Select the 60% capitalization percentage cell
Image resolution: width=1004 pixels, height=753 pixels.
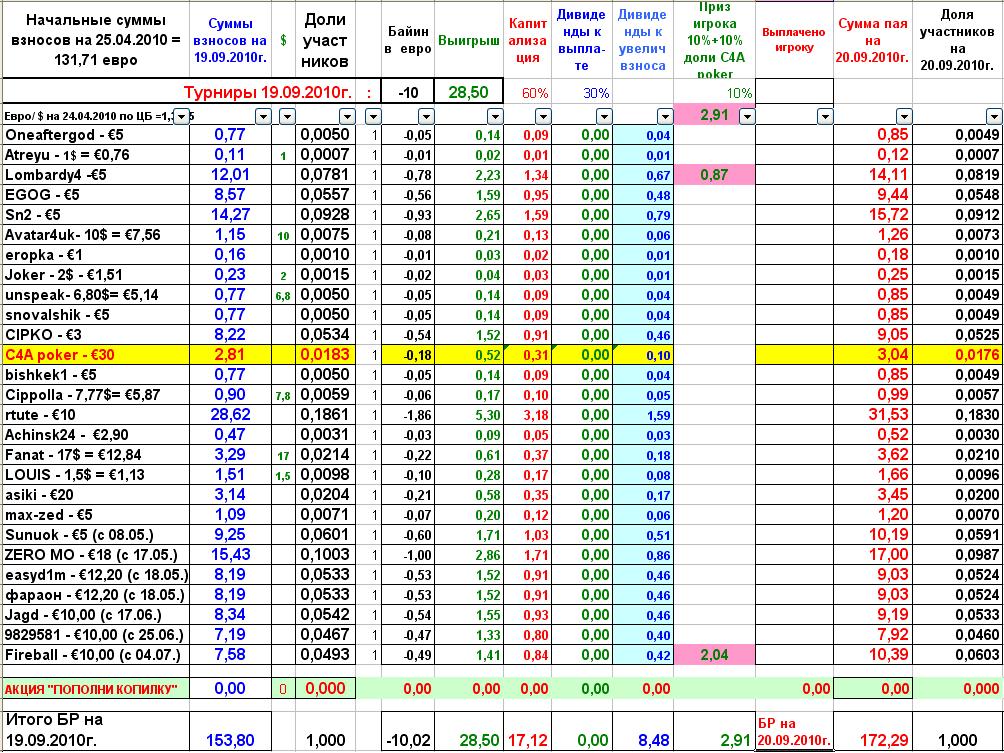[x=528, y=92]
